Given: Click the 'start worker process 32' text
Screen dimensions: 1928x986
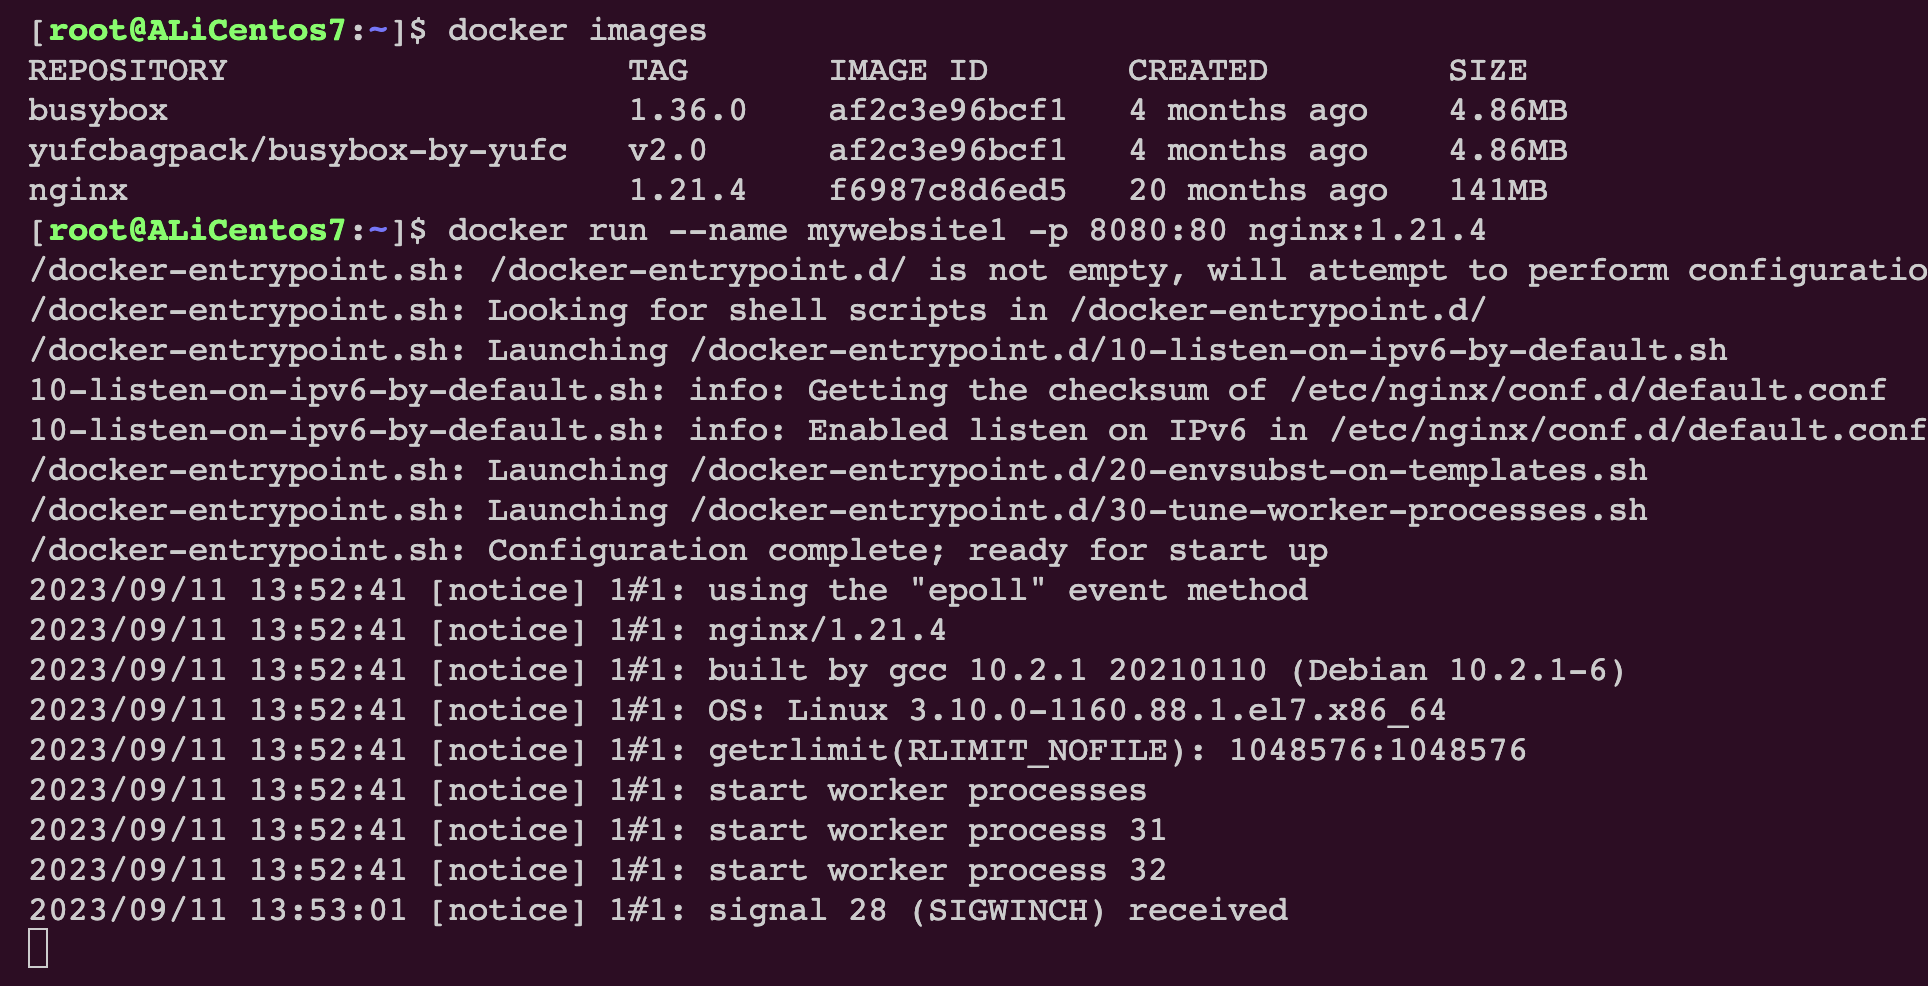Looking at the screenshot, I should click(937, 871).
